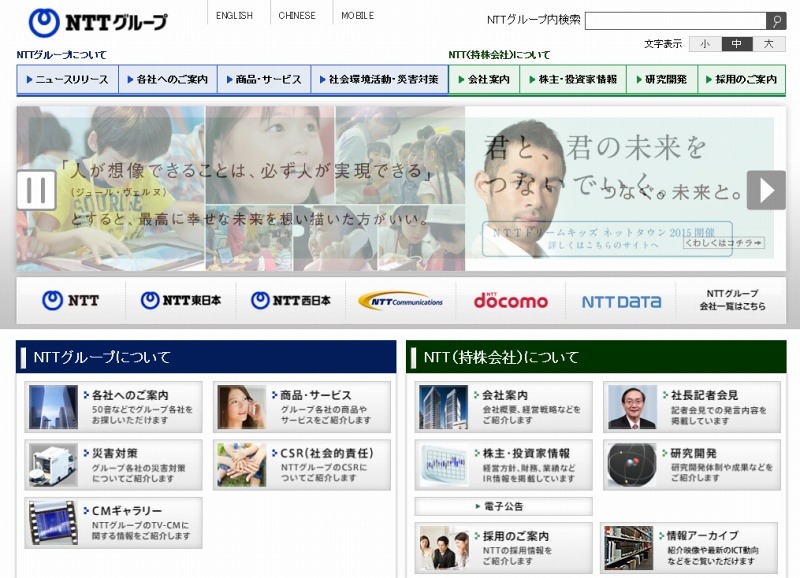Open the ニュースリリース menu

(x=67, y=79)
